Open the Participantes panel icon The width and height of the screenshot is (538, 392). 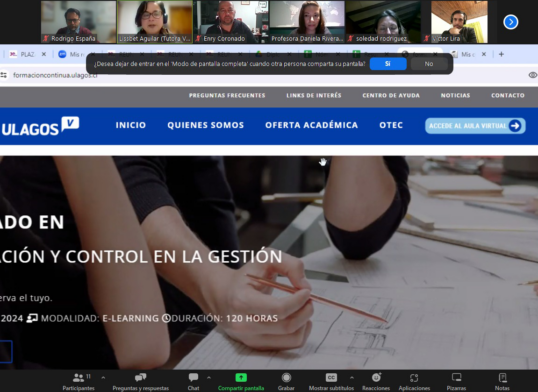tap(79, 378)
